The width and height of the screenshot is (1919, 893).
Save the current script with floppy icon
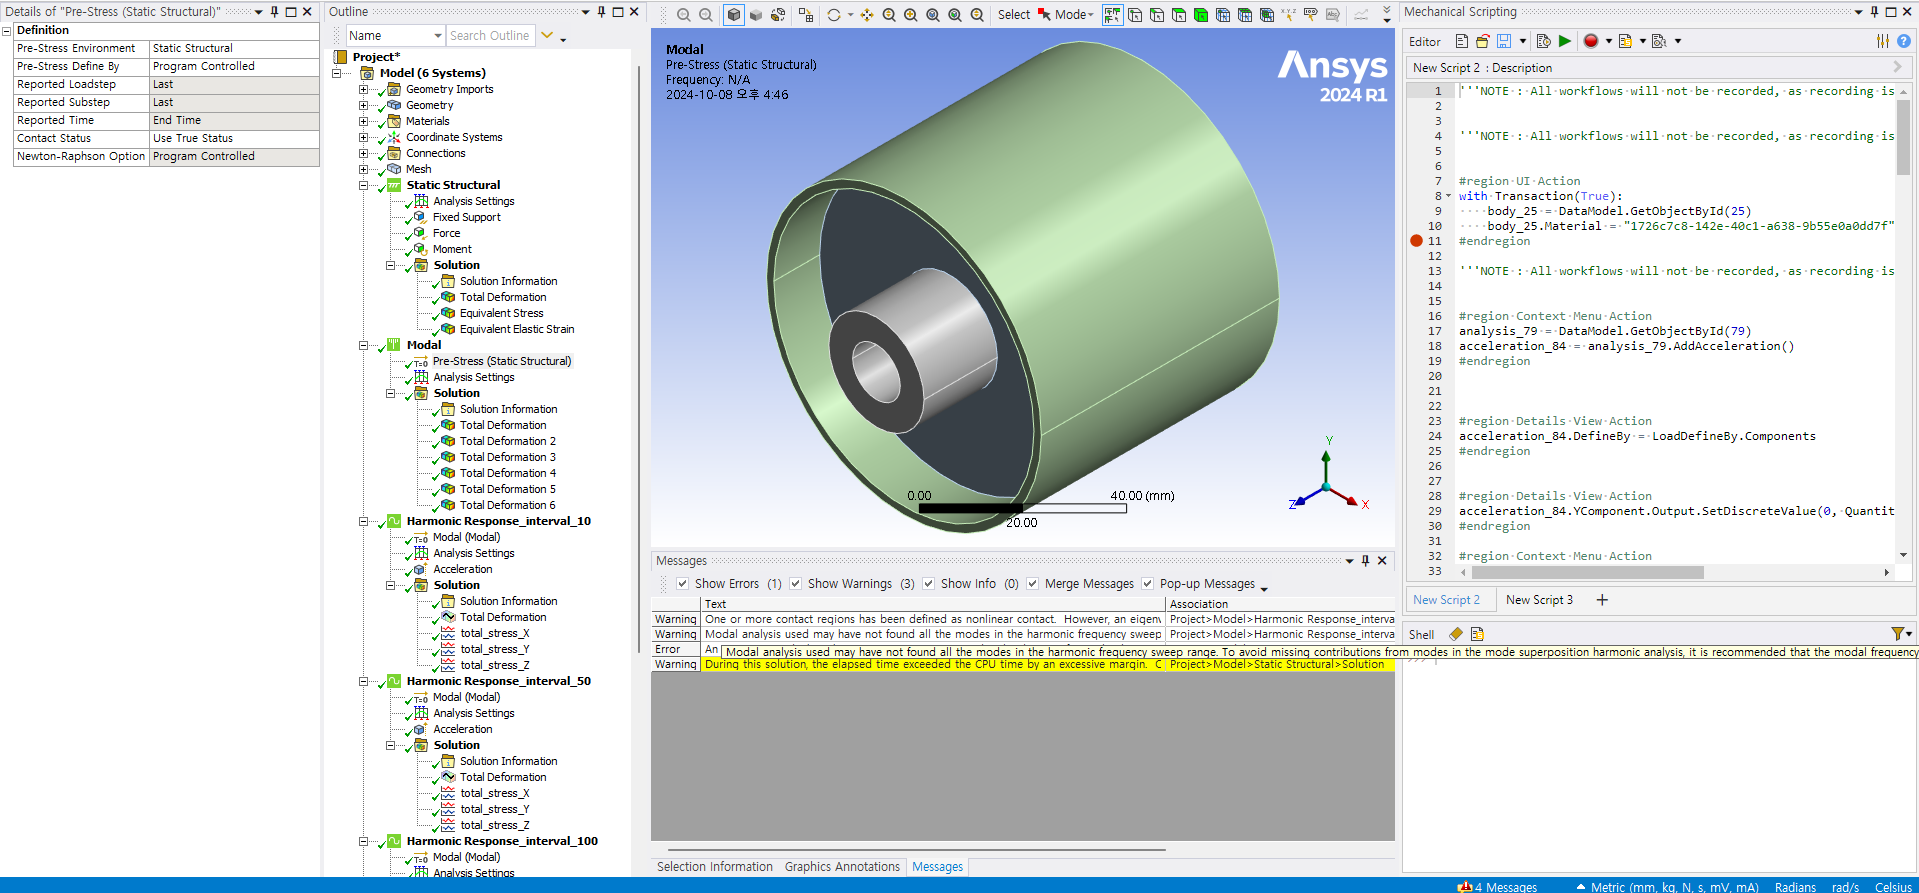[x=1504, y=41]
